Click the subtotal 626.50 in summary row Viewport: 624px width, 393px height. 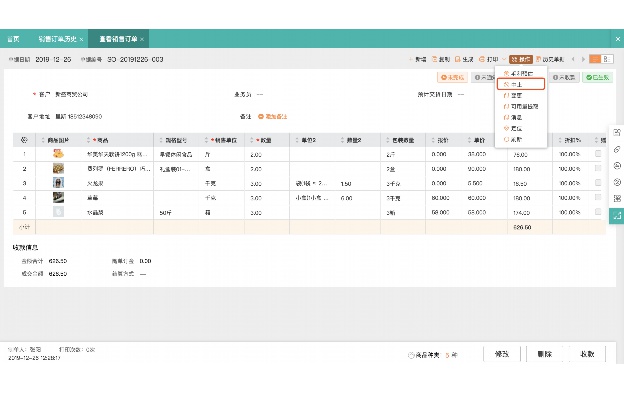(x=522, y=228)
